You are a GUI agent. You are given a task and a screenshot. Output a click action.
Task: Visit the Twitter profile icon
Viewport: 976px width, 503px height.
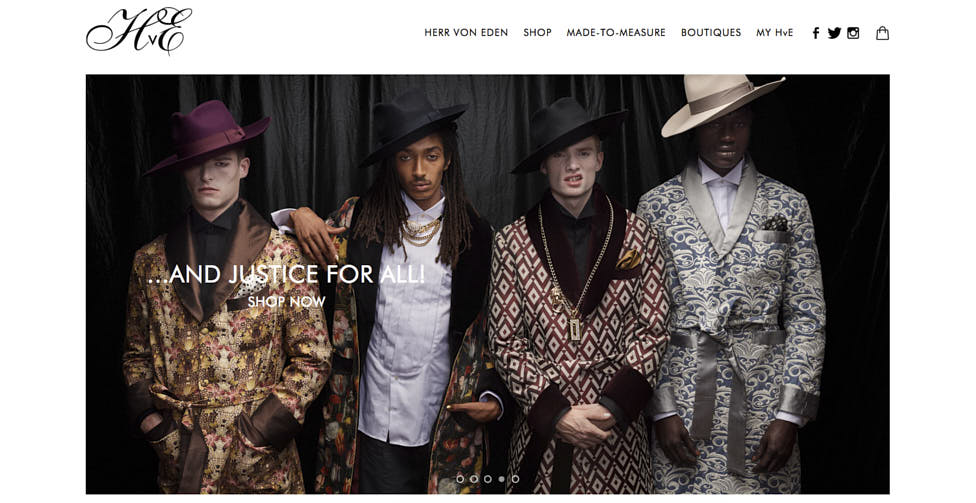834,33
